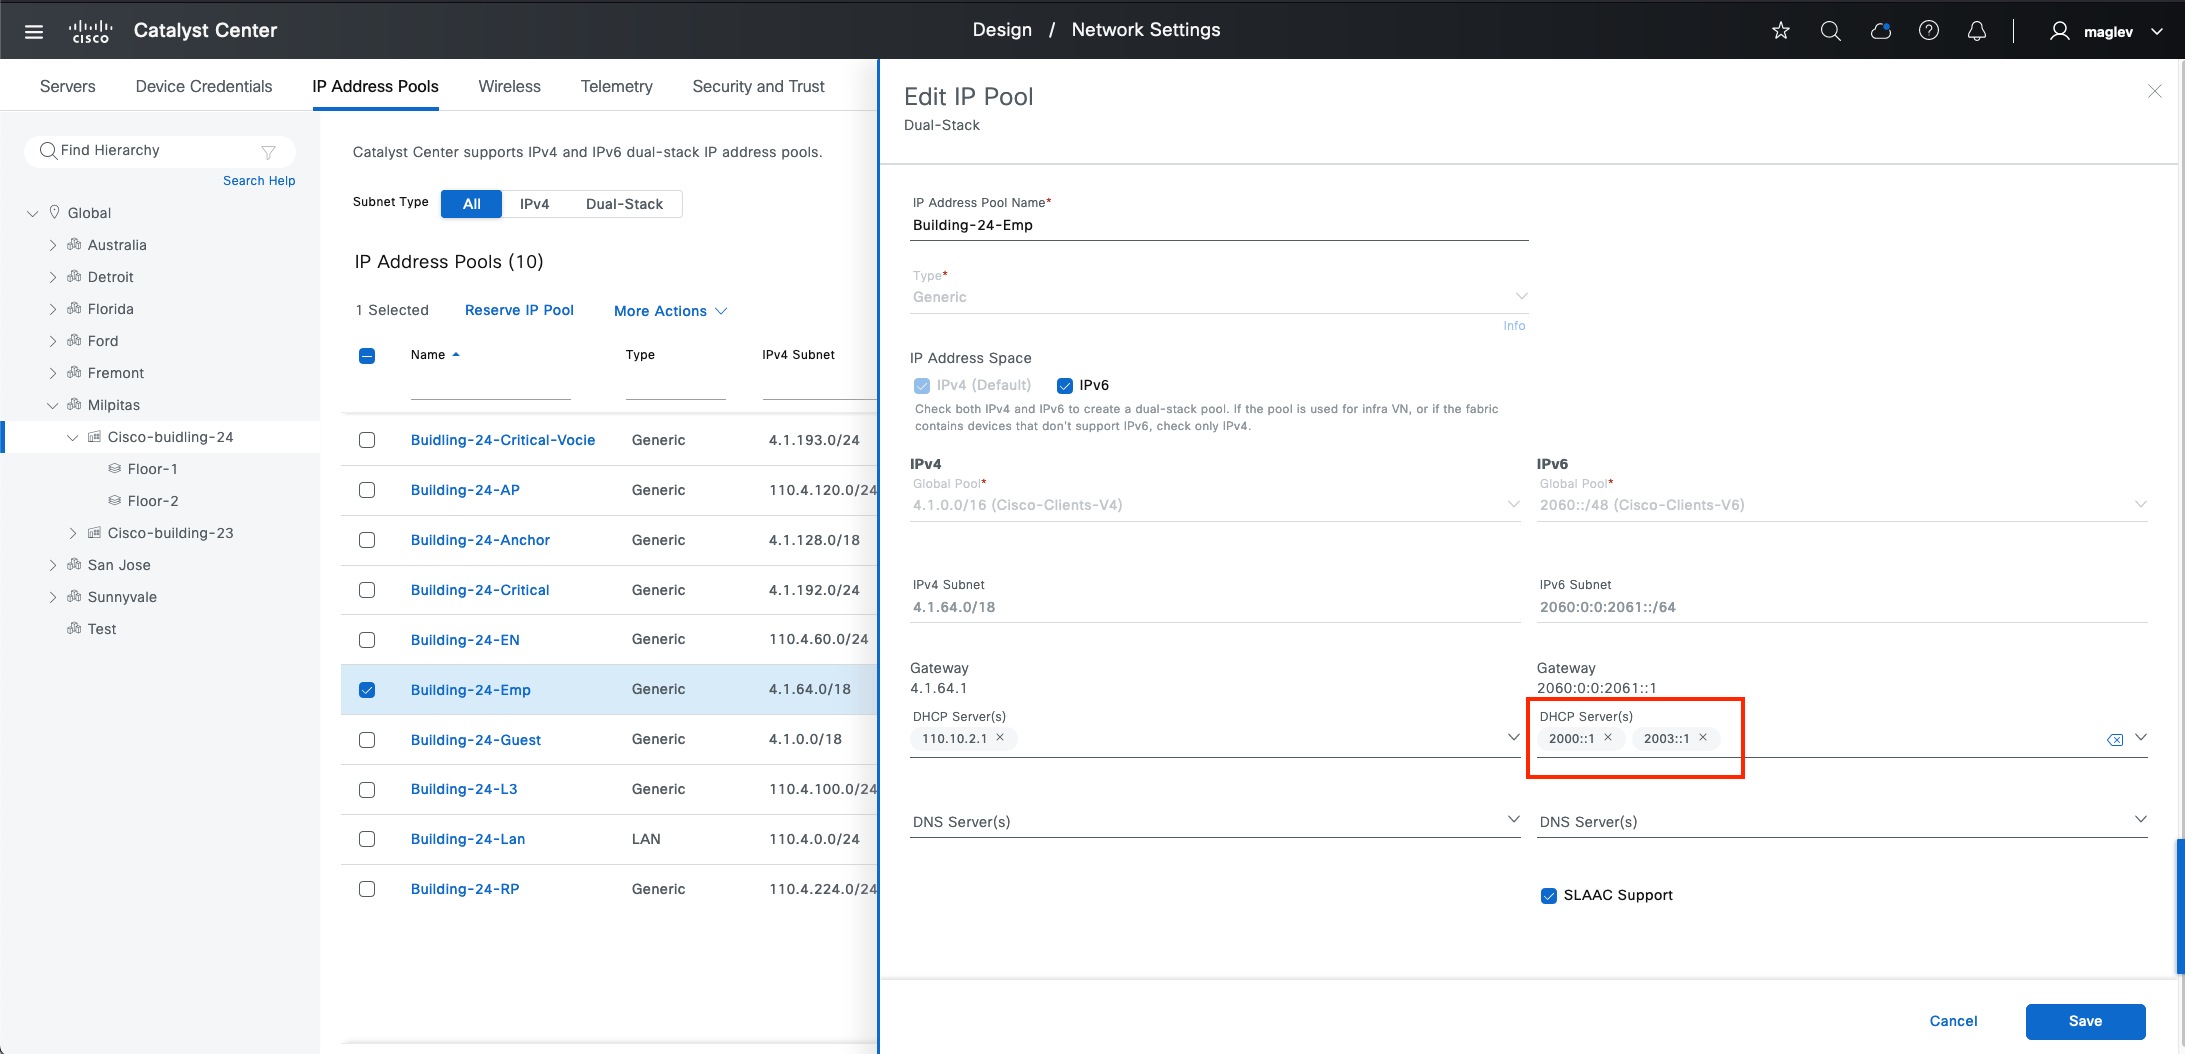The width and height of the screenshot is (2185, 1054).
Task: Click the Save button
Action: [2085, 1021]
